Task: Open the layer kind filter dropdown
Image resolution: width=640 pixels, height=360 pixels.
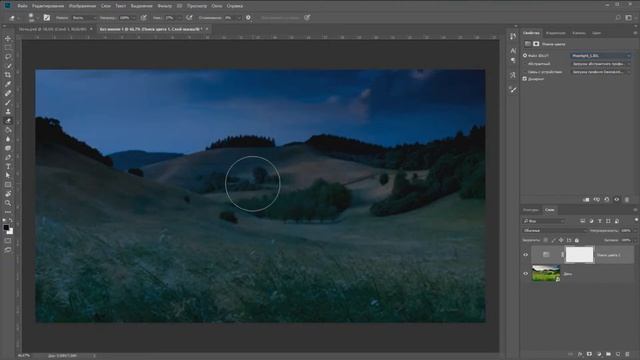Action: [x=543, y=221]
